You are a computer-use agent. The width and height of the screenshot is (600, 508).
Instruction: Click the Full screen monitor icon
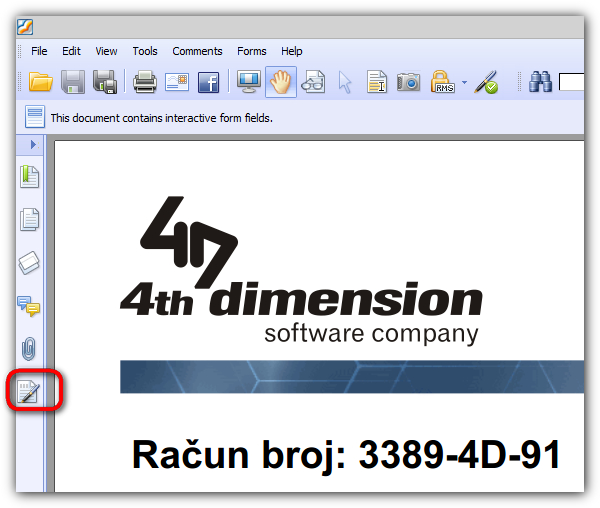coord(249,82)
